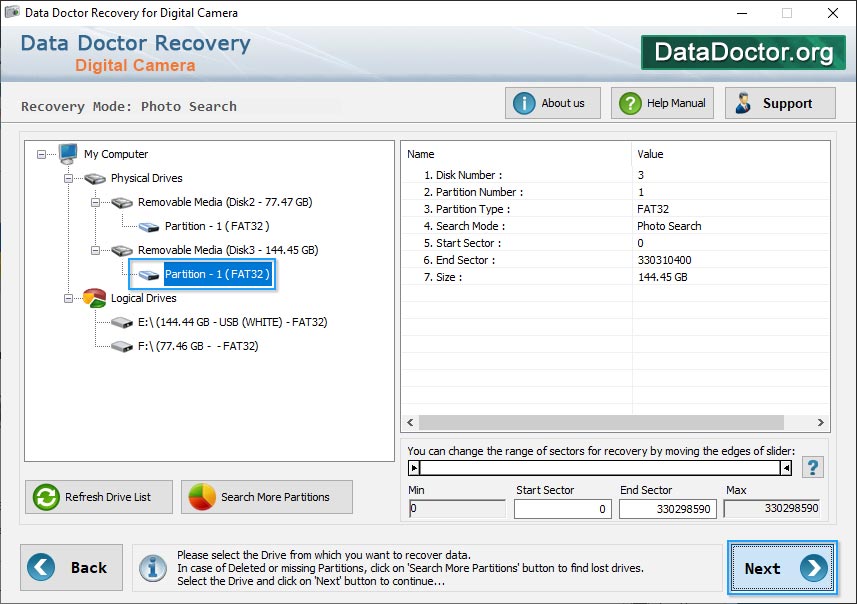The height and width of the screenshot is (604, 857).
Task: Collapse Removable Media Disk2 node
Action: [x=95, y=202]
